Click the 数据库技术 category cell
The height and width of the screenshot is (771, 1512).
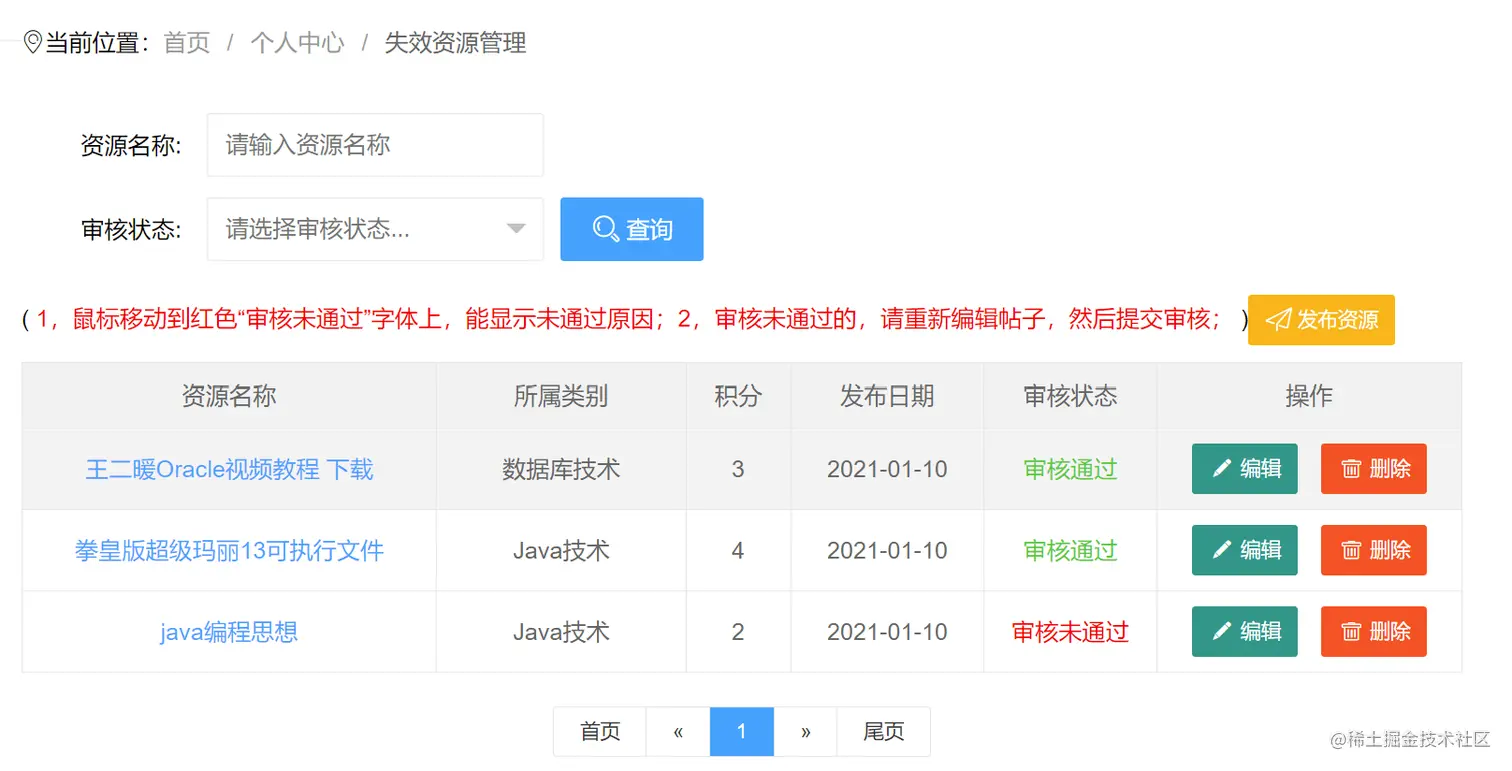coord(561,469)
